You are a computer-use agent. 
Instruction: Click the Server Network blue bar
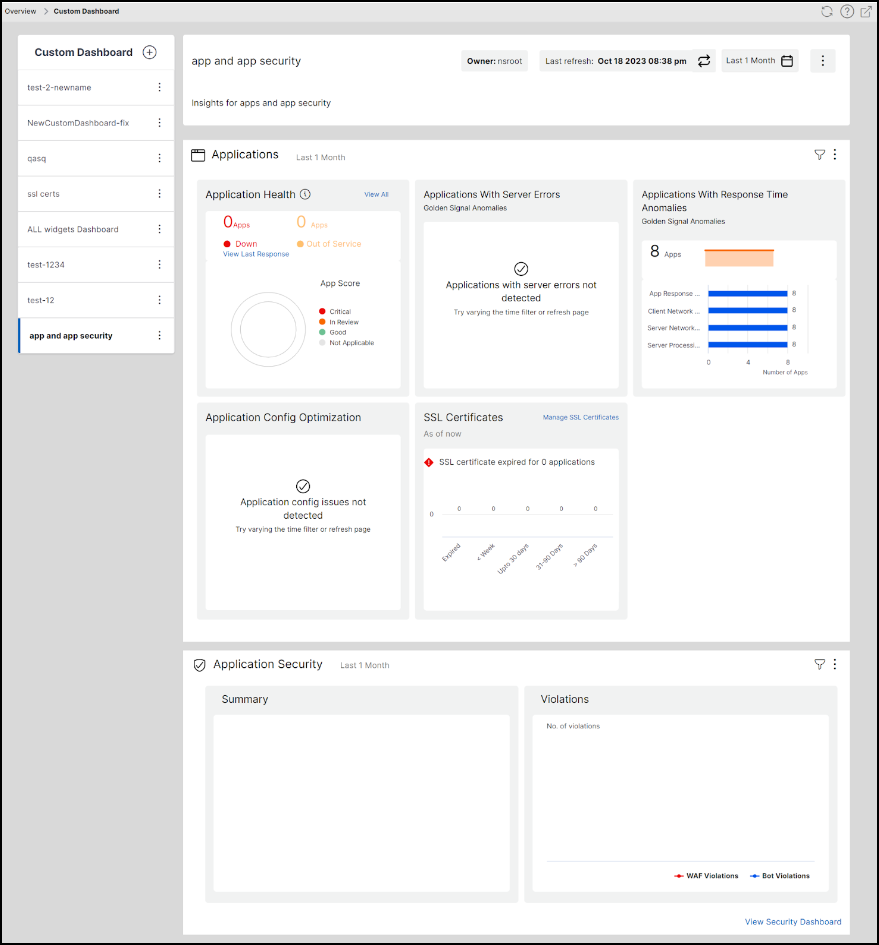(x=748, y=328)
